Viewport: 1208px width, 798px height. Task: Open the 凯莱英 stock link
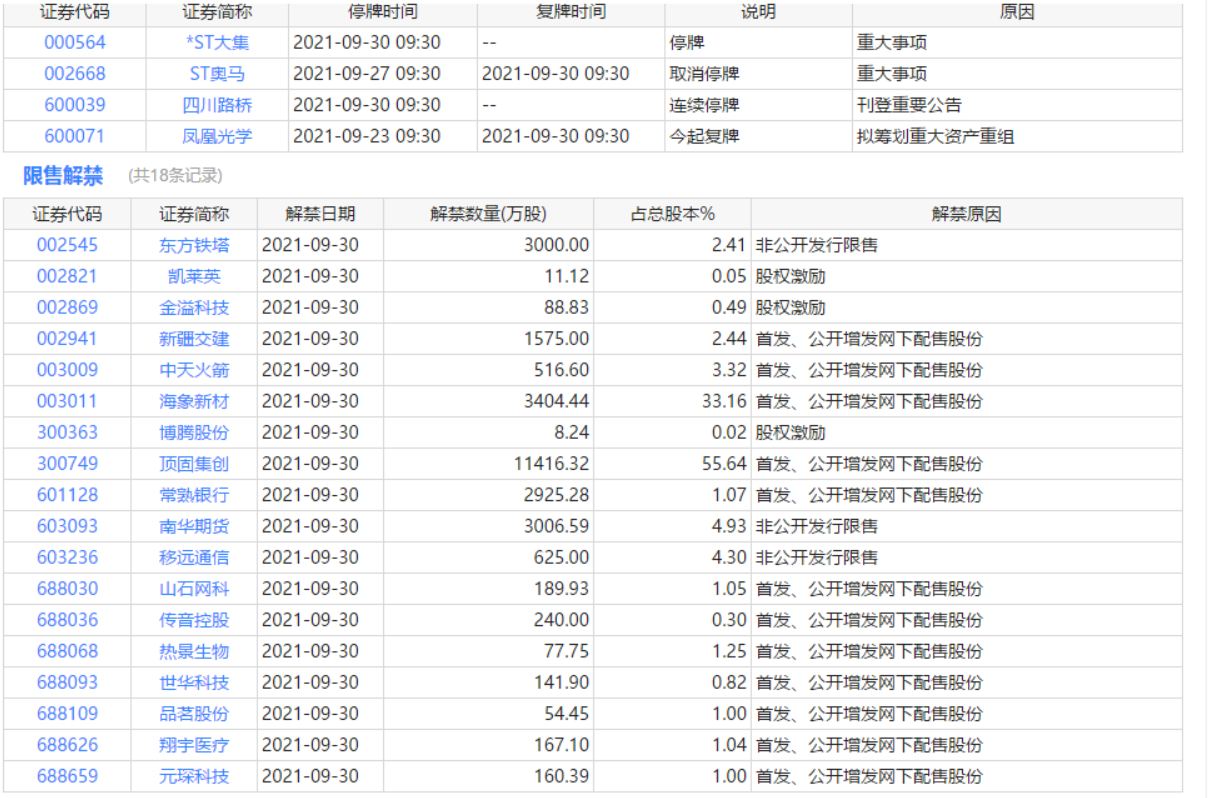[x=194, y=276]
